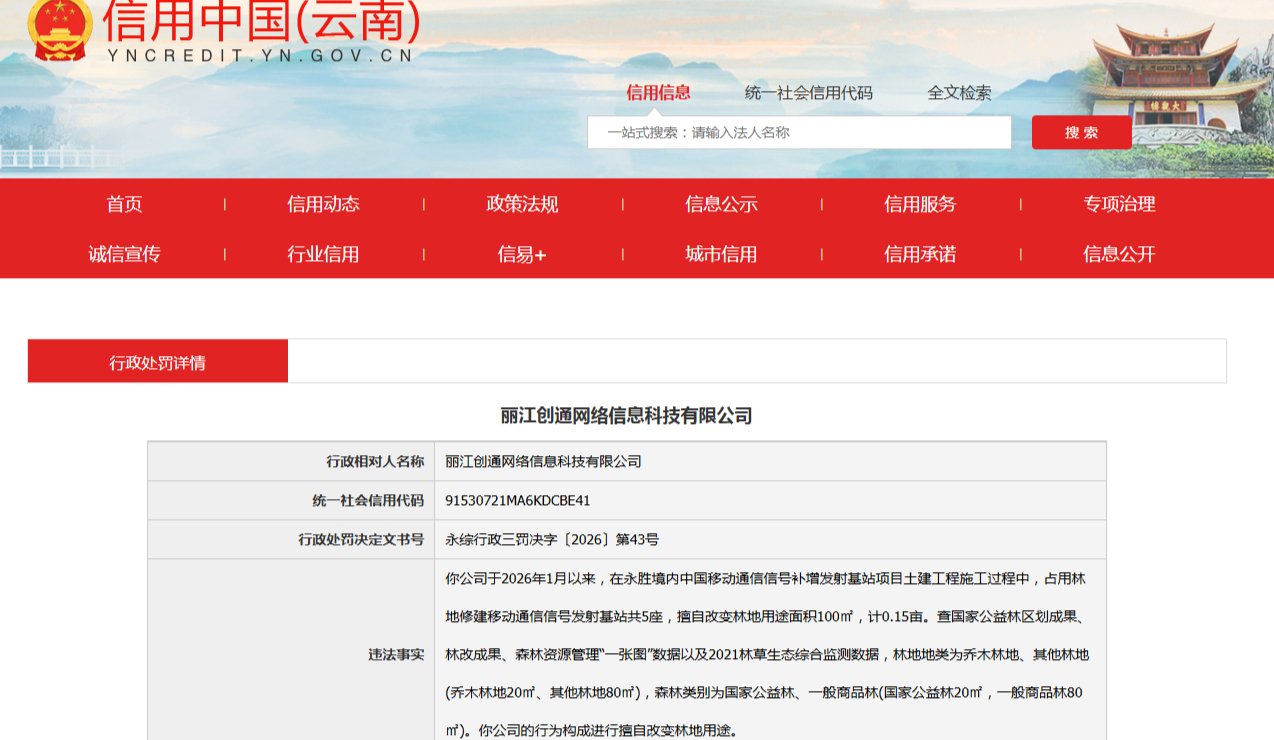
Task: Go to 城市信用 in the navigation
Action: click(721, 254)
